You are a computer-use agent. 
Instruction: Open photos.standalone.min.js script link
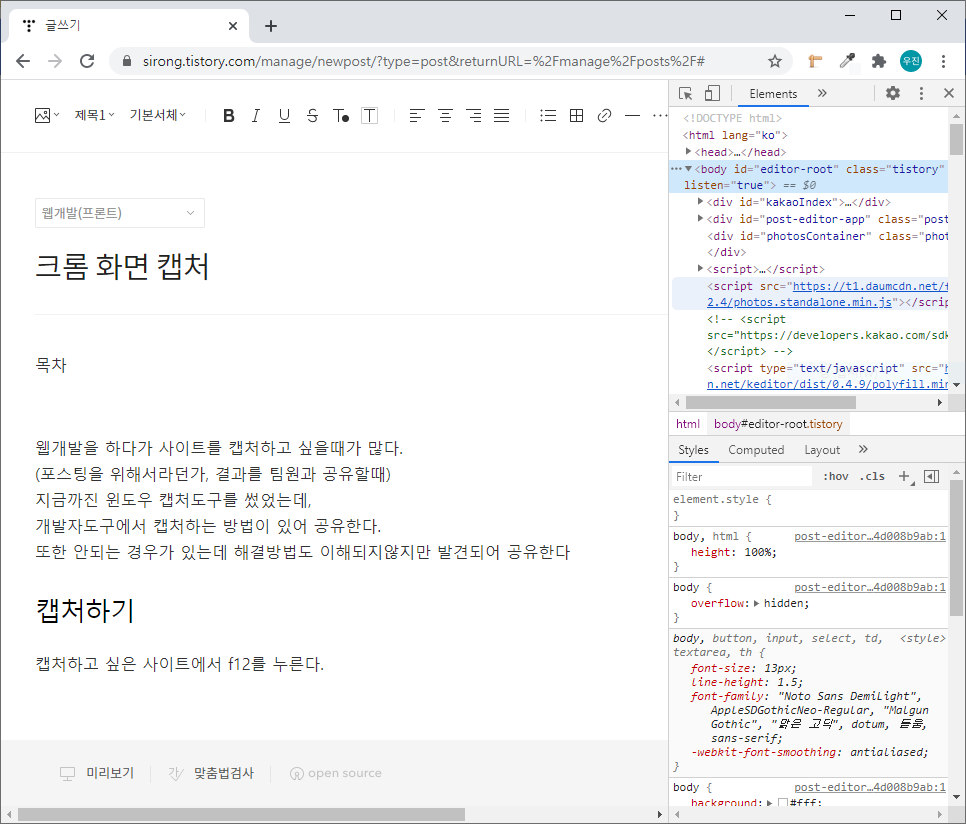(800, 302)
